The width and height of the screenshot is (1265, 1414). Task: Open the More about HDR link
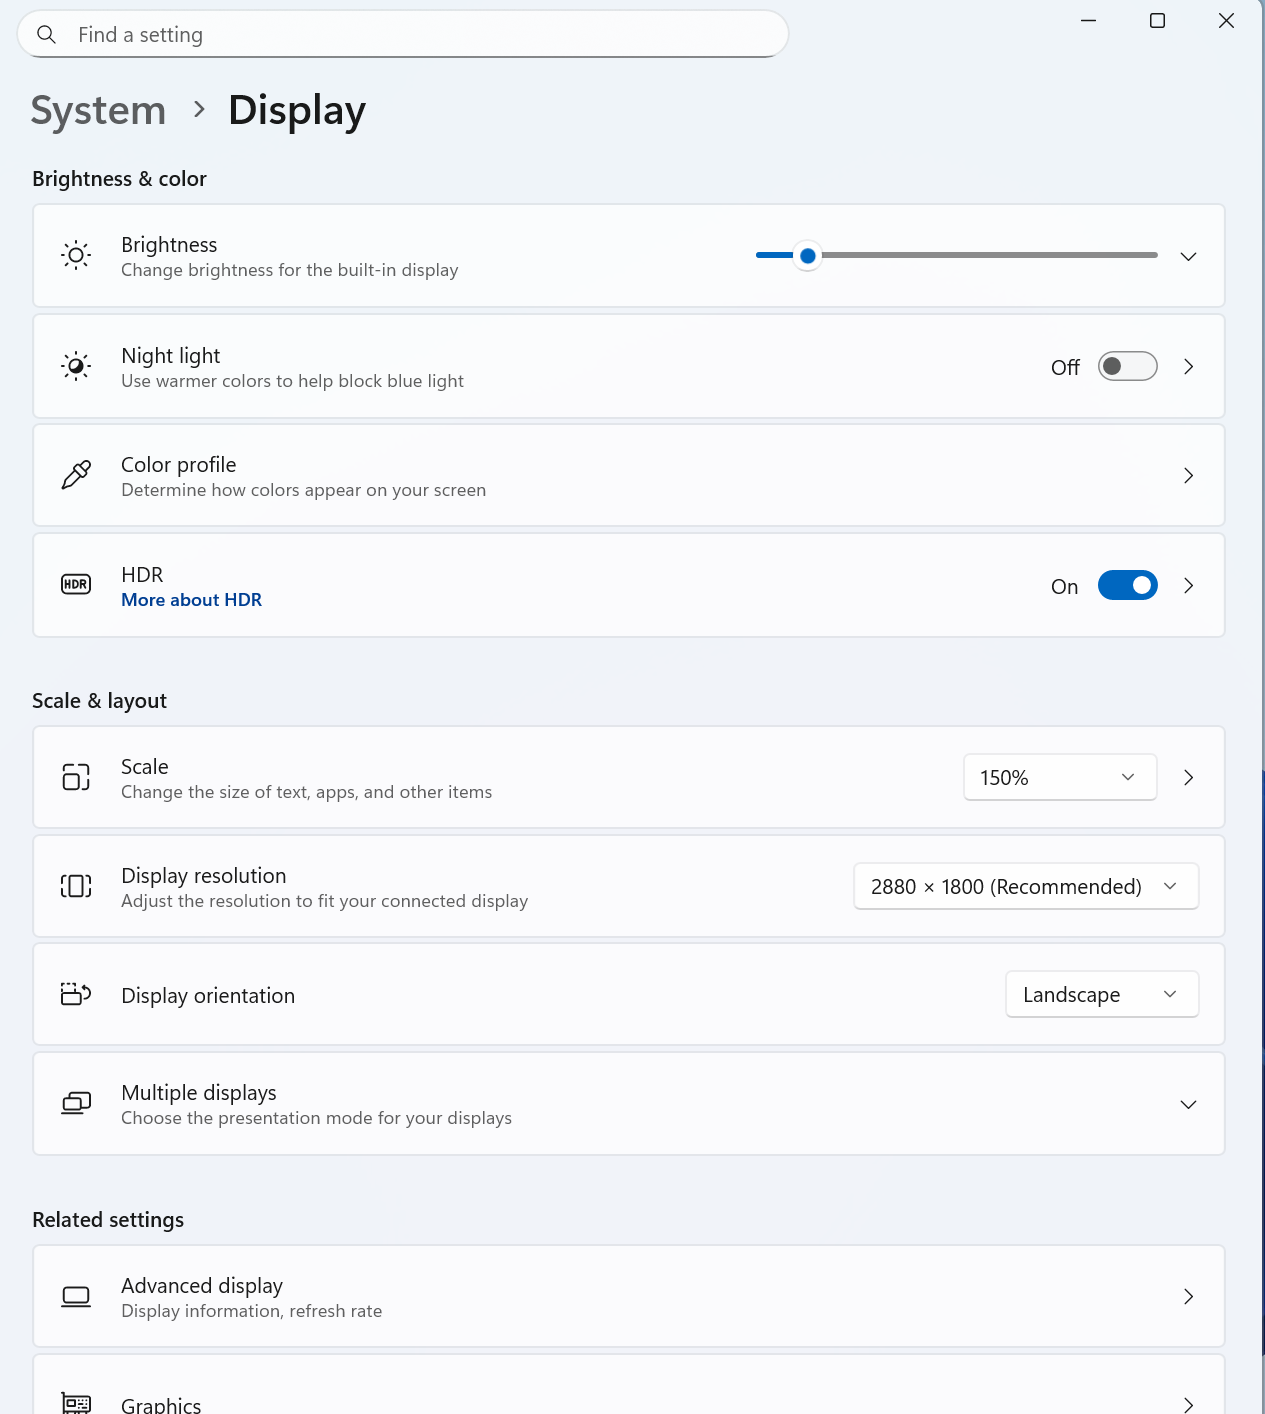point(191,599)
